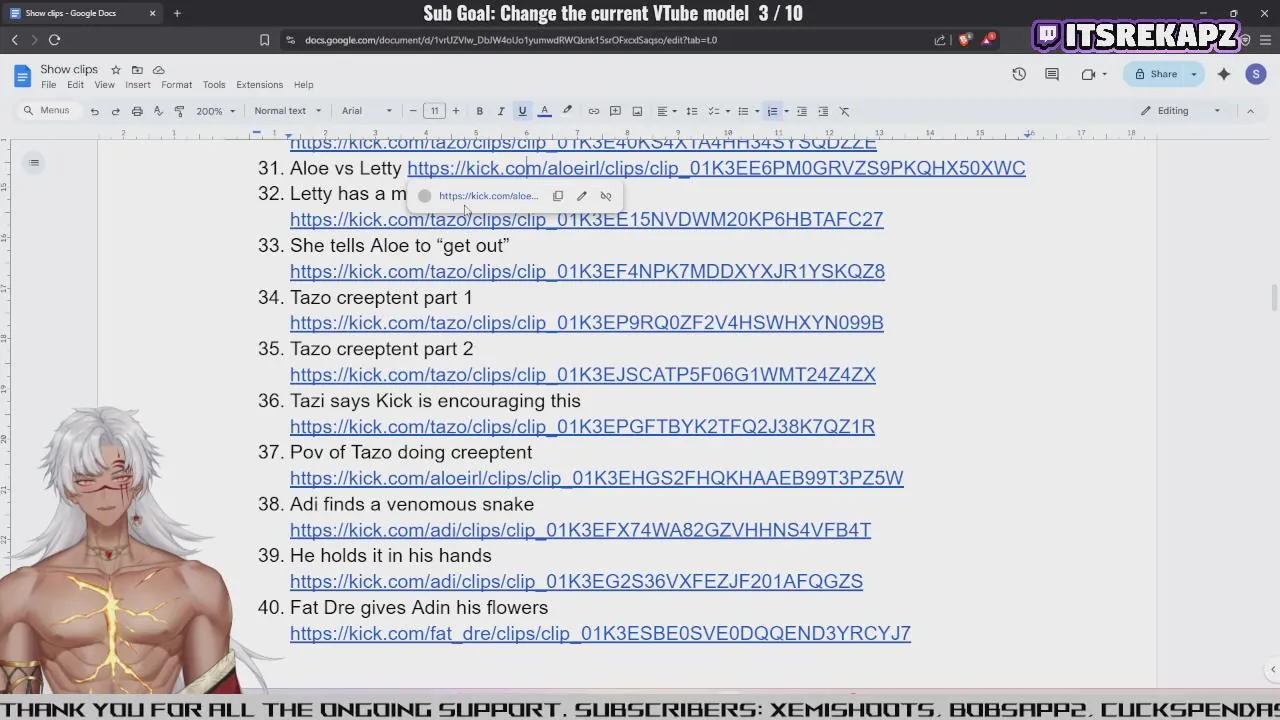Open the Gemini sparkle assistant
The height and width of the screenshot is (720, 1280).
point(1223,74)
